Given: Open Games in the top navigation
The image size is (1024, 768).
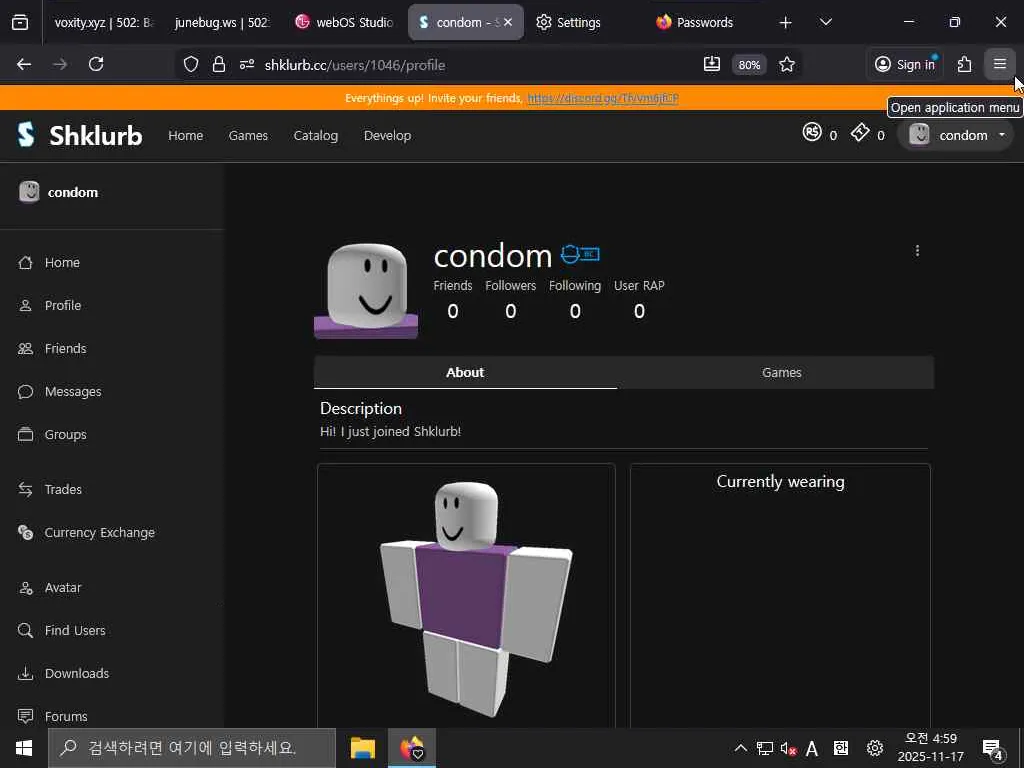Looking at the screenshot, I should point(248,135).
